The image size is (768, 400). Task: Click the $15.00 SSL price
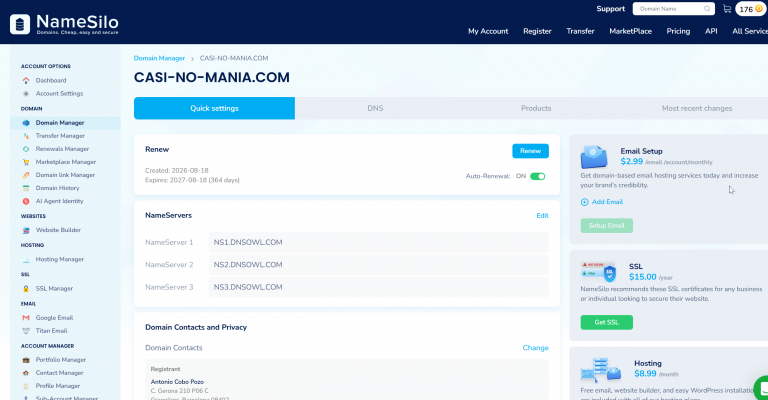tap(643, 277)
